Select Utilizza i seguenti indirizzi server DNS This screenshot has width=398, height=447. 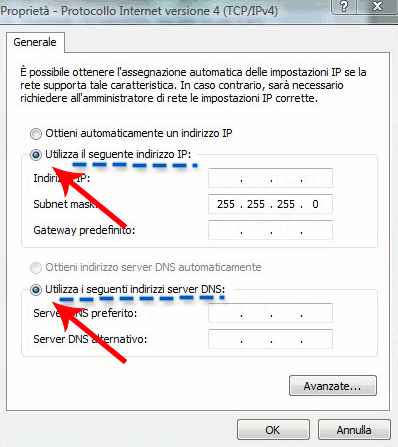[36, 290]
